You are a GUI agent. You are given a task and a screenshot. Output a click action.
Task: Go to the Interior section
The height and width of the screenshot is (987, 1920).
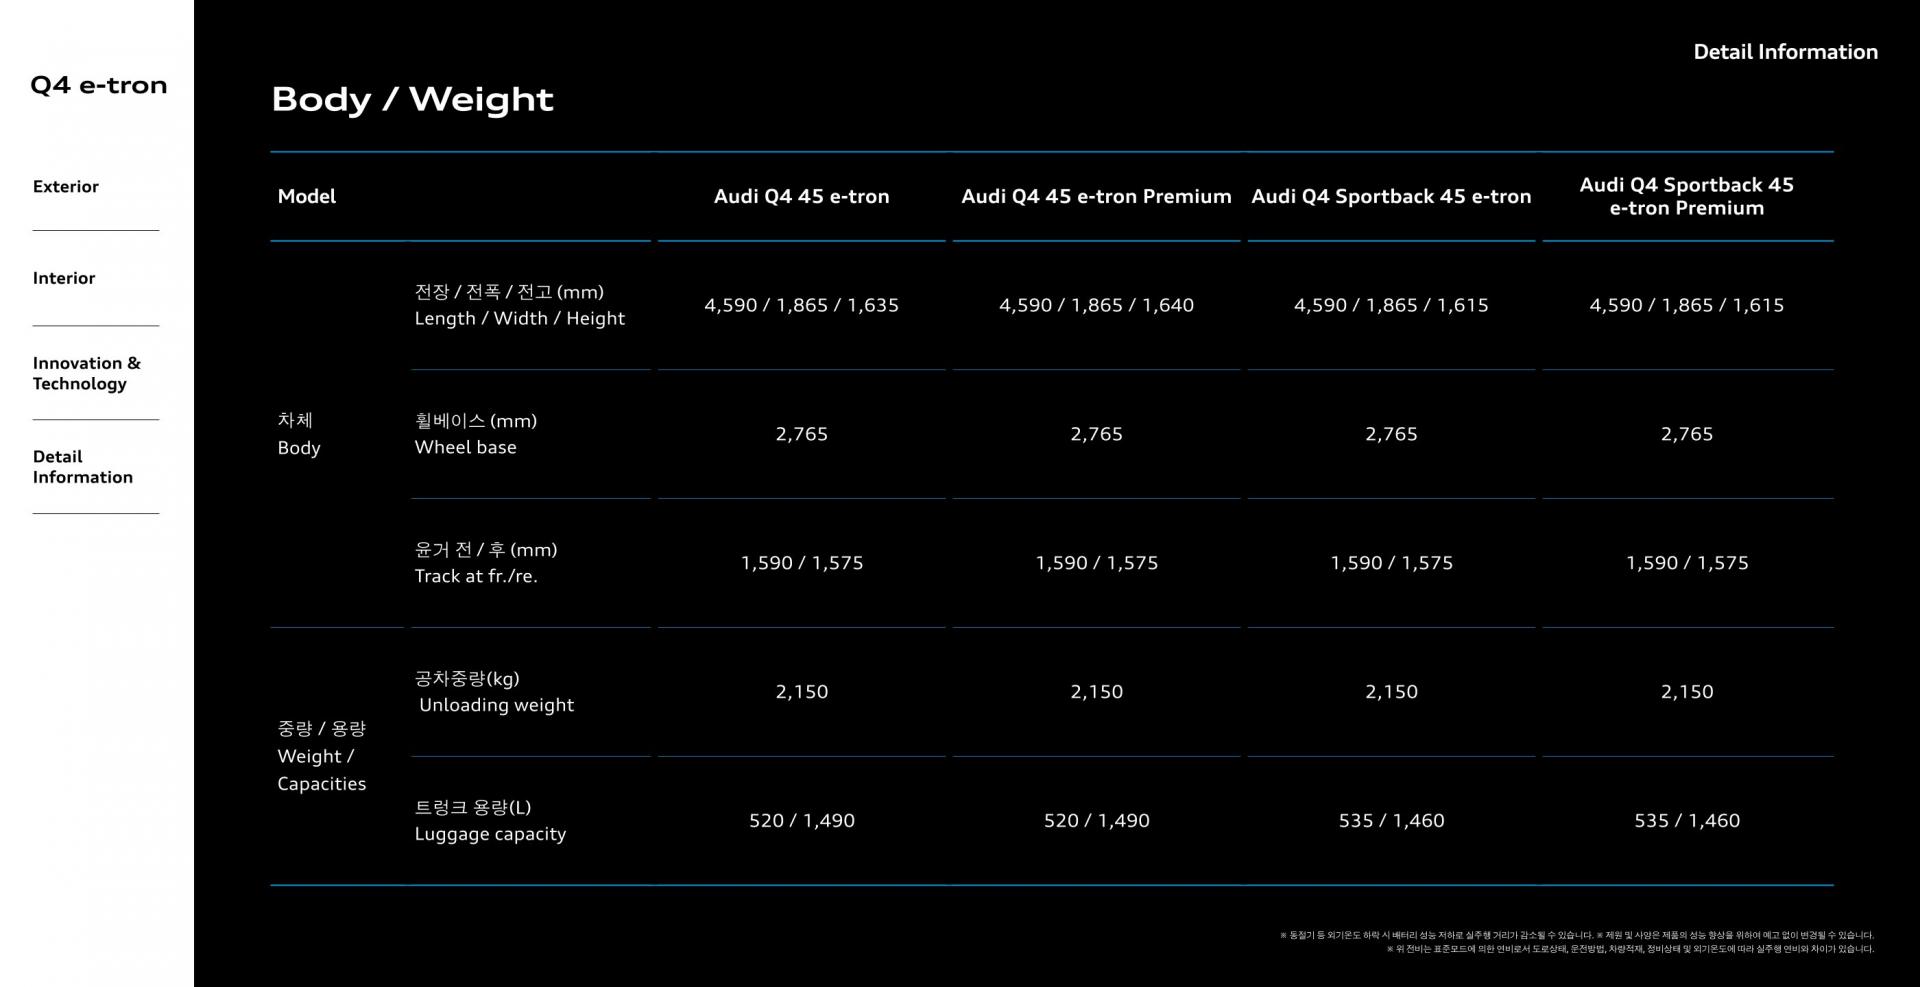coord(64,278)
